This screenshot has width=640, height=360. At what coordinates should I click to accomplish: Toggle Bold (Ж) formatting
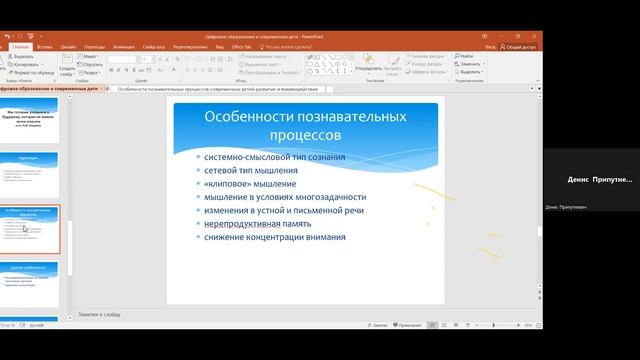(111, 70)
